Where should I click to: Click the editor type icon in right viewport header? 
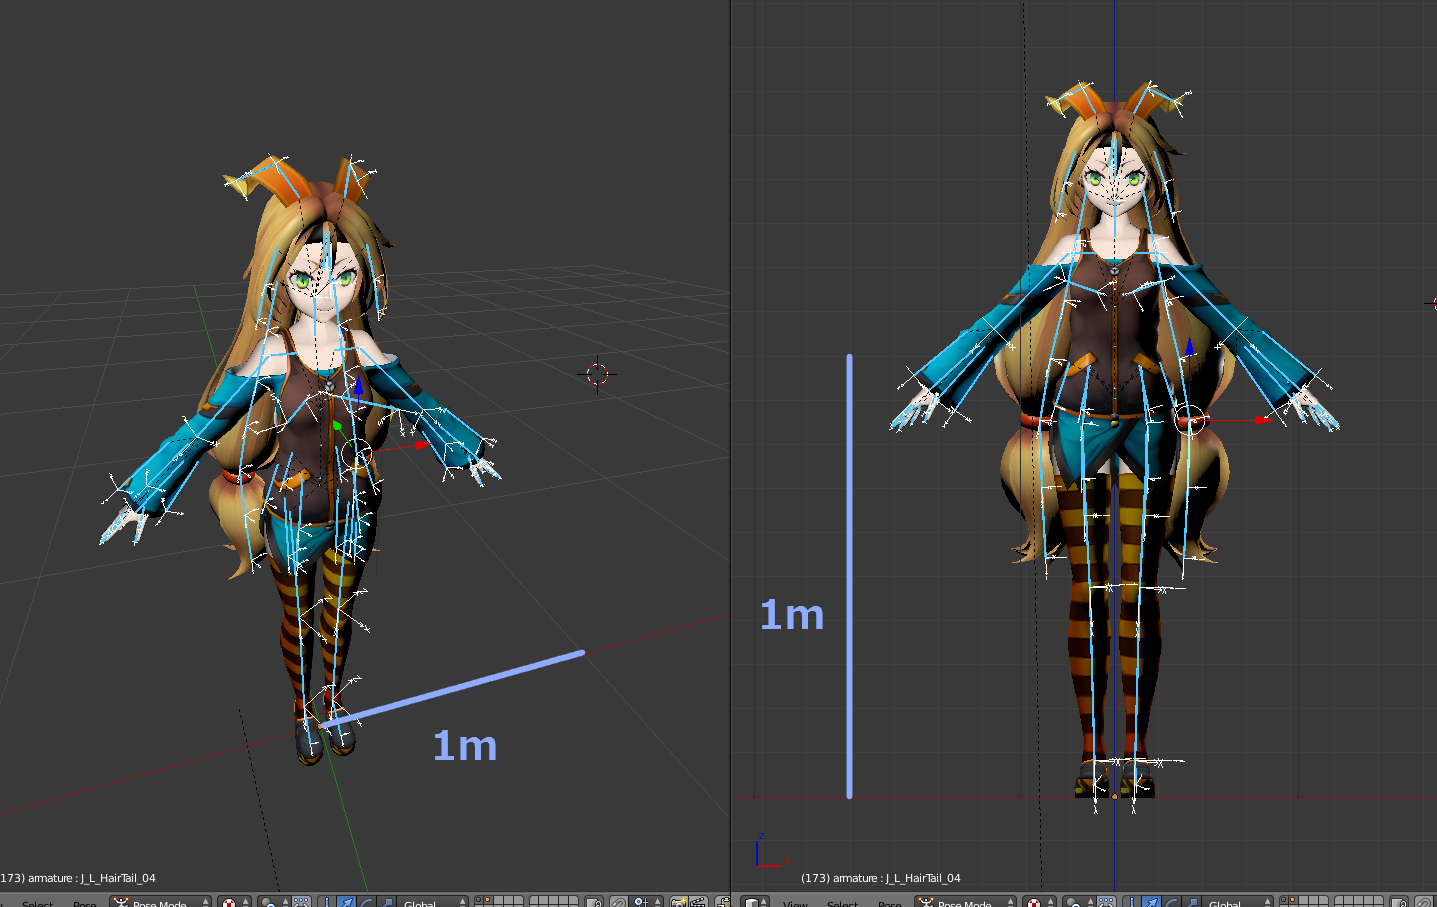click(x=752, y=901)
